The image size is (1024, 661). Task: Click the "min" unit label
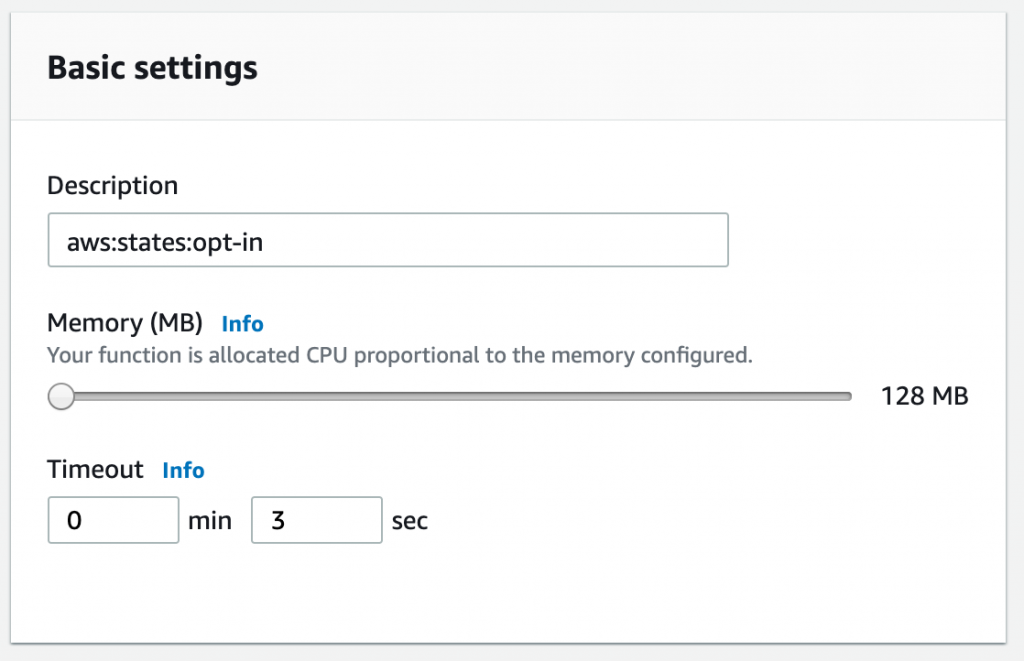click(x=210, y=522)
